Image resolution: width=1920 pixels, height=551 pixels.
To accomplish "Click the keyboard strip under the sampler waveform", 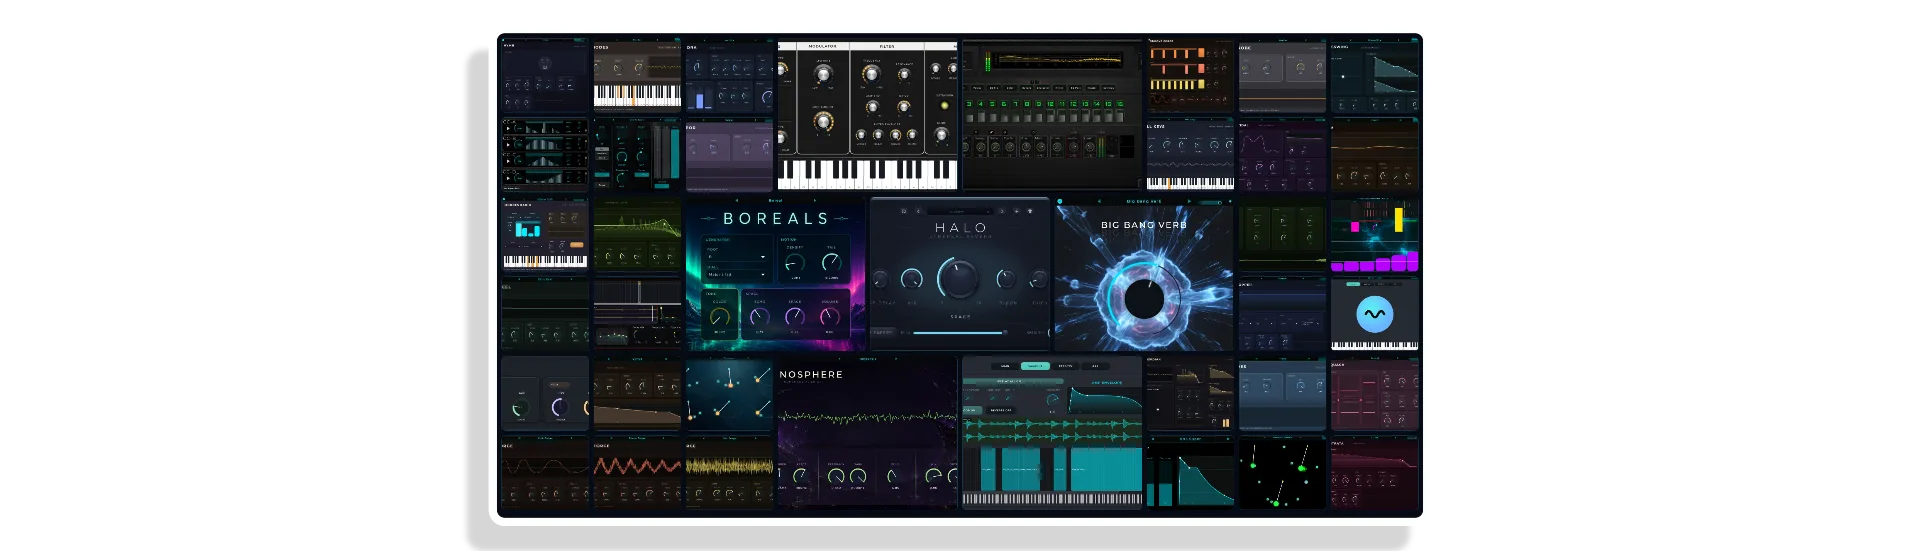I will pos(1052,498).
